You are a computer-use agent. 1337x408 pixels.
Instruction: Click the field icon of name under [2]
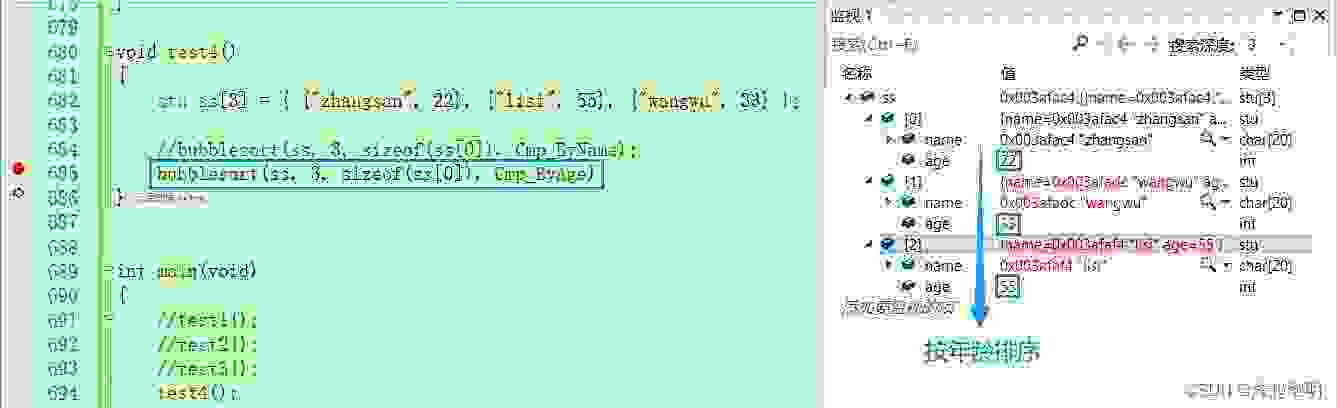click(908, 266)
